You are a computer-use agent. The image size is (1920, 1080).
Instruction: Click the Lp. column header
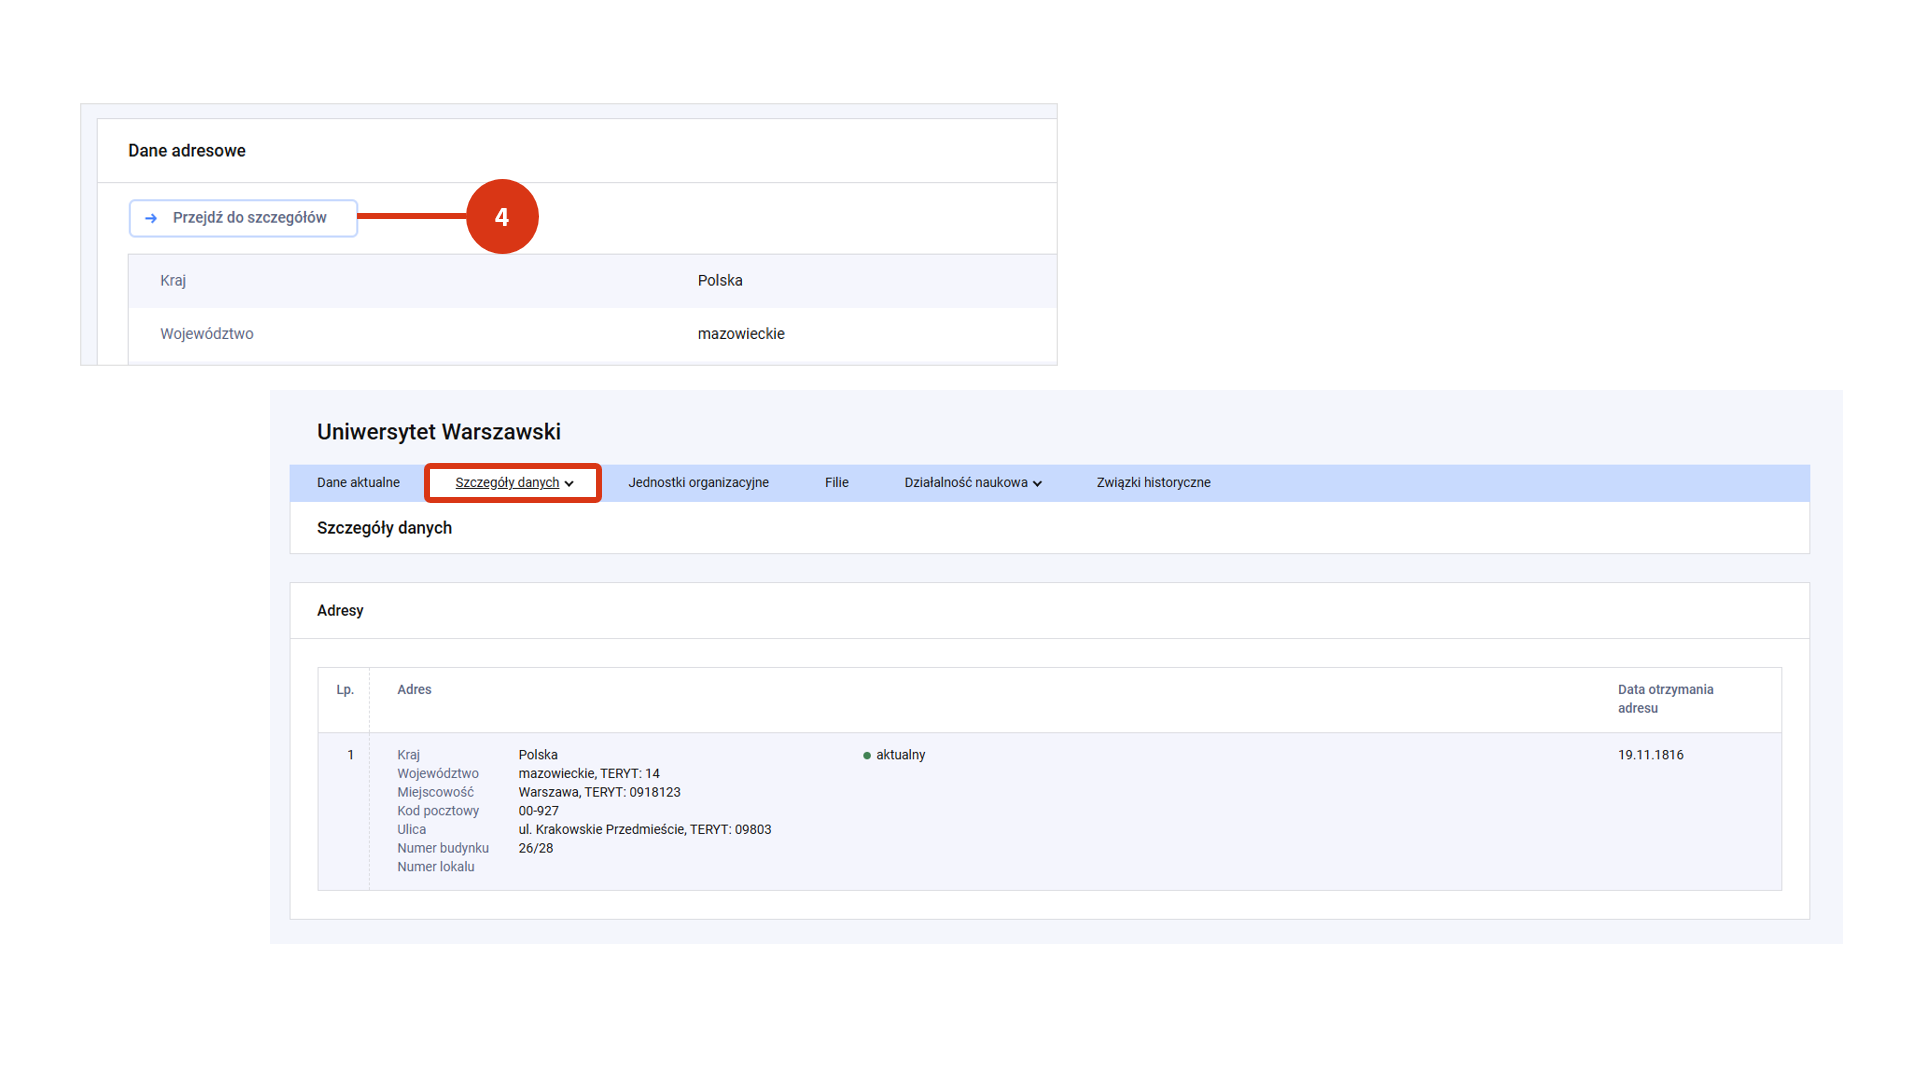coord(345,690)
